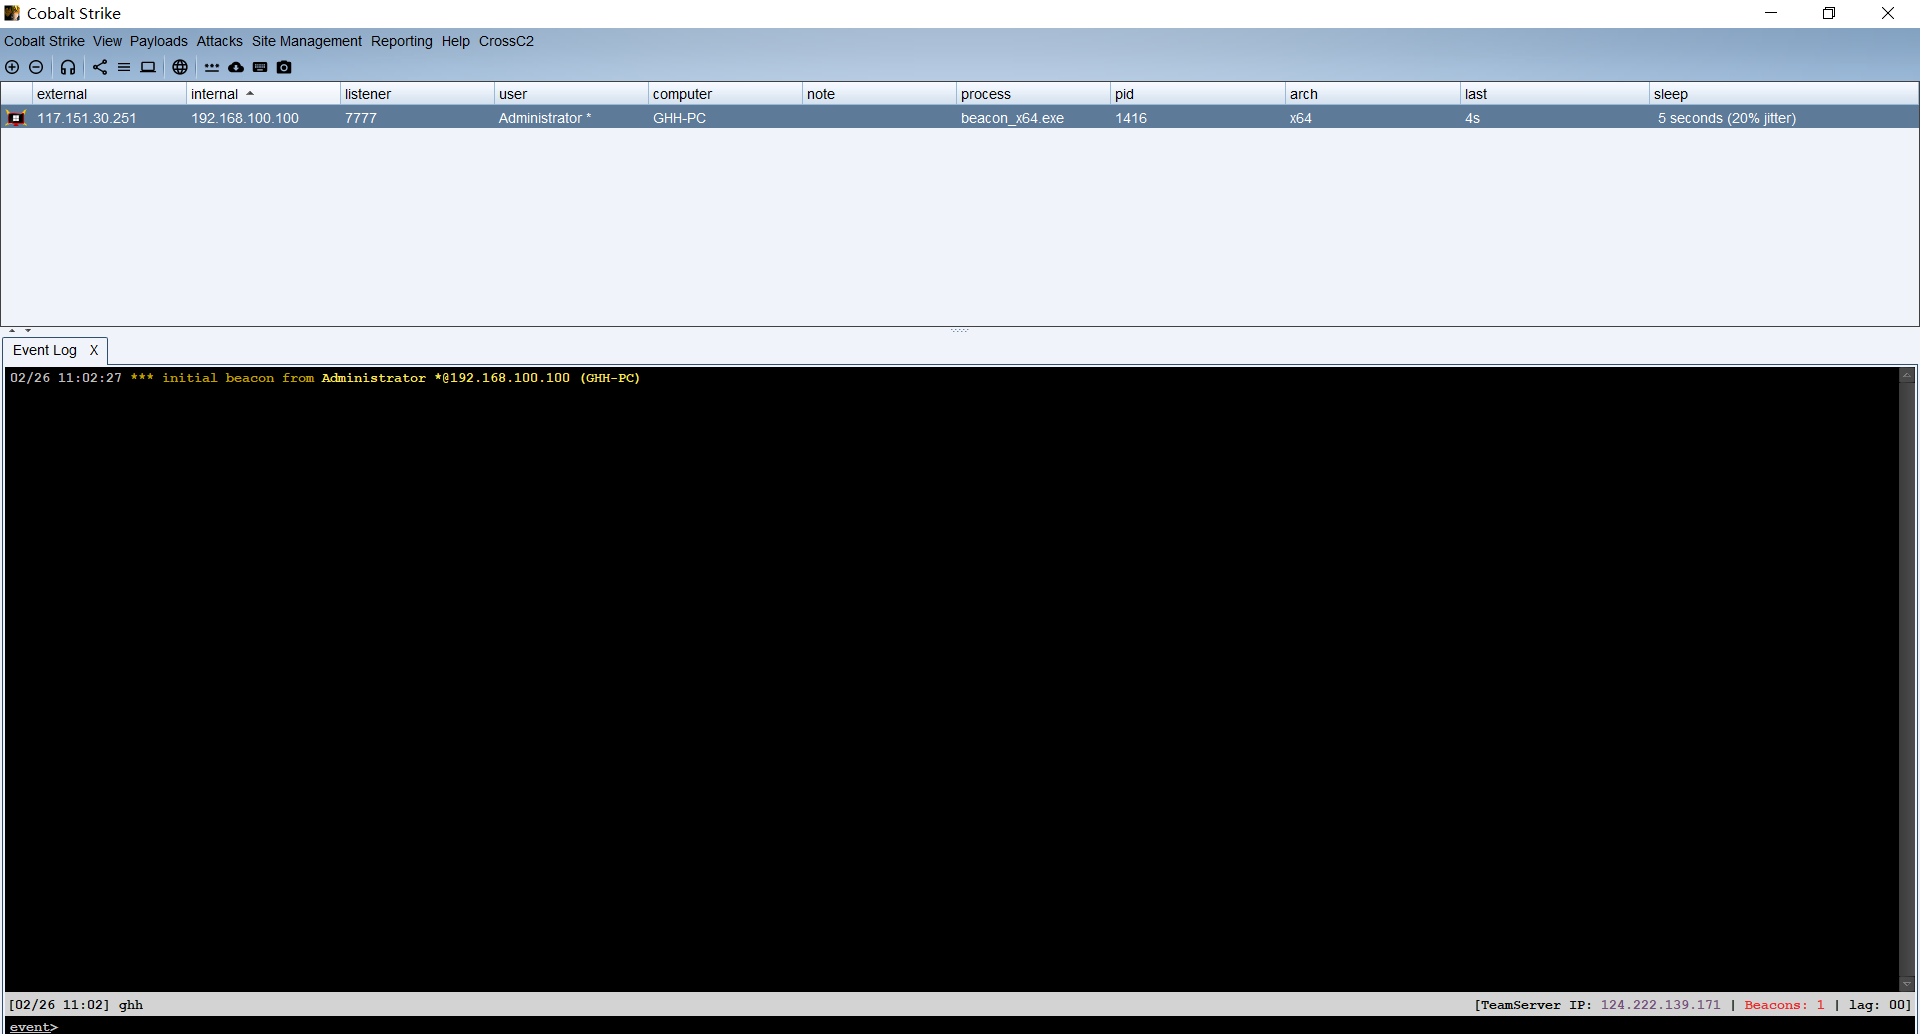Sort sessions by process column header

pyautogui.click(x=1033, y=94)
